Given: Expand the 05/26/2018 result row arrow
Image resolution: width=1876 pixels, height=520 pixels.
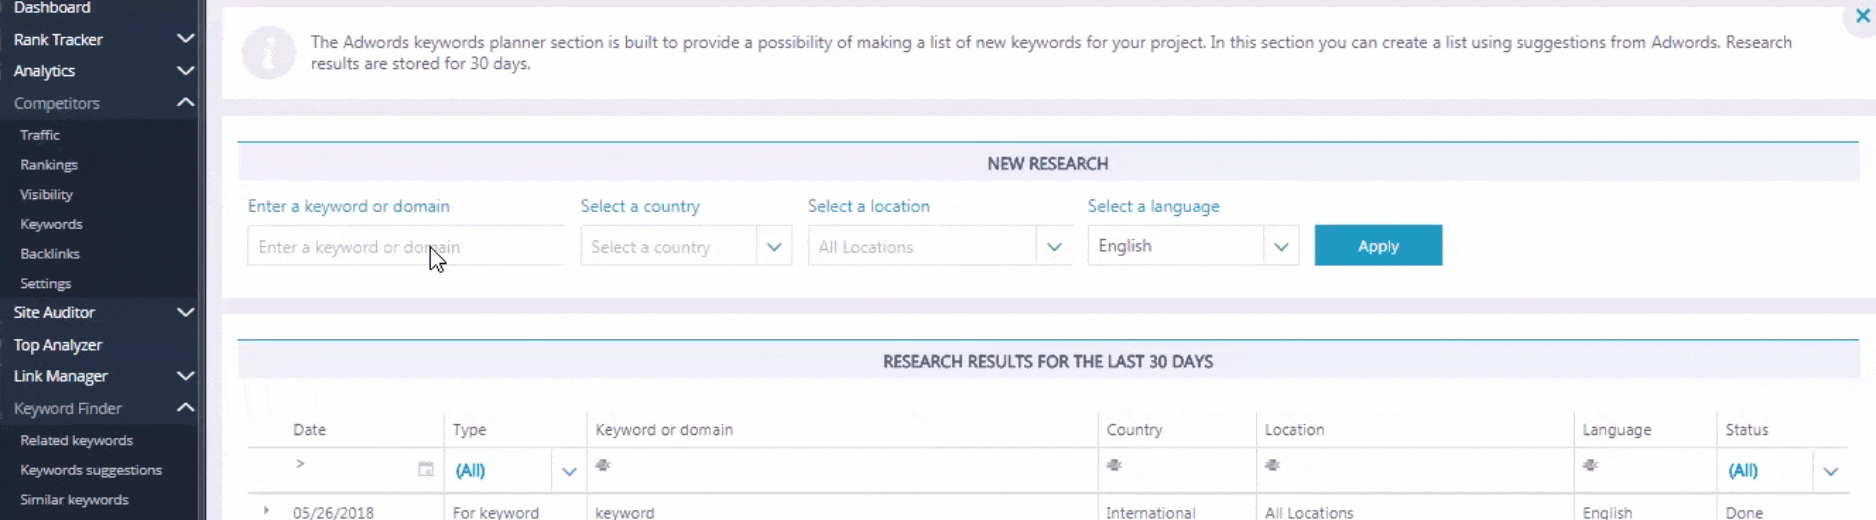Looking at the screenshot, I should [266, 510].
